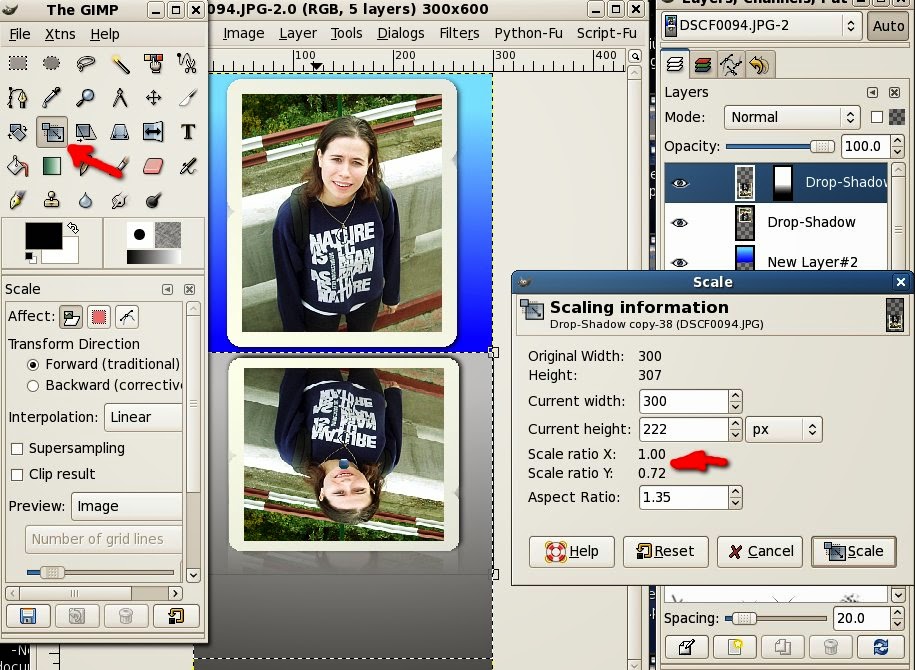Select the Eraser tool

pos(153,166)
